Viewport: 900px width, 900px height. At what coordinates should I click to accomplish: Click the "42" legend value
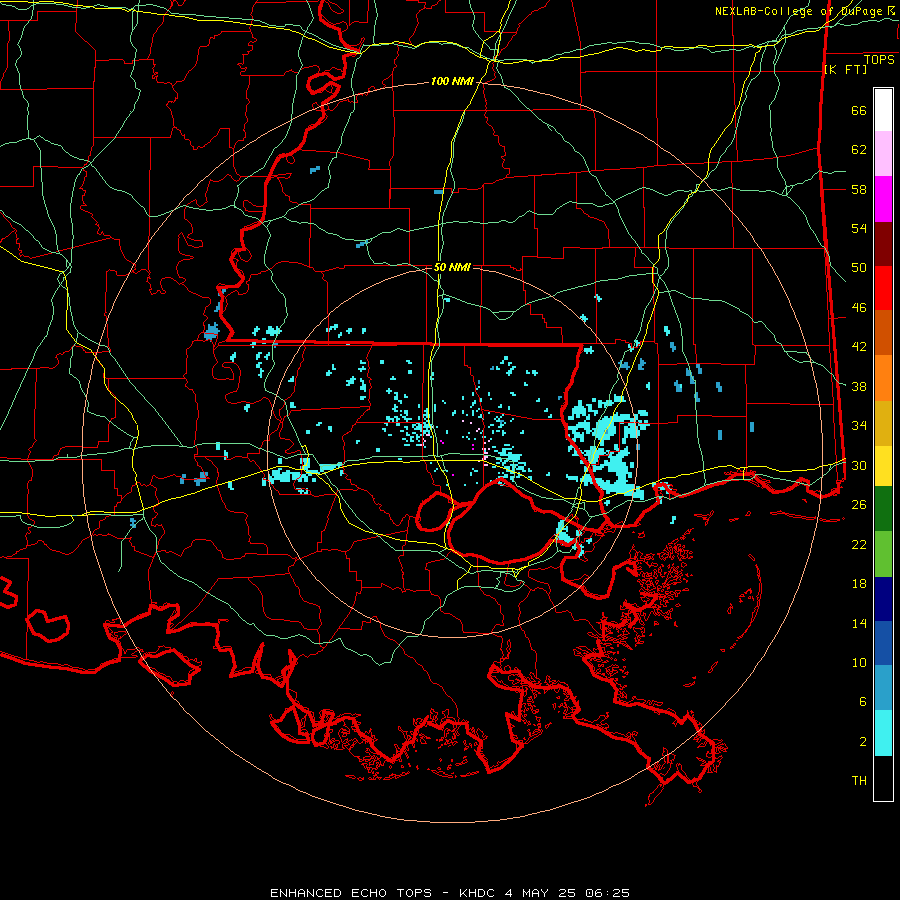coord(859,347)
